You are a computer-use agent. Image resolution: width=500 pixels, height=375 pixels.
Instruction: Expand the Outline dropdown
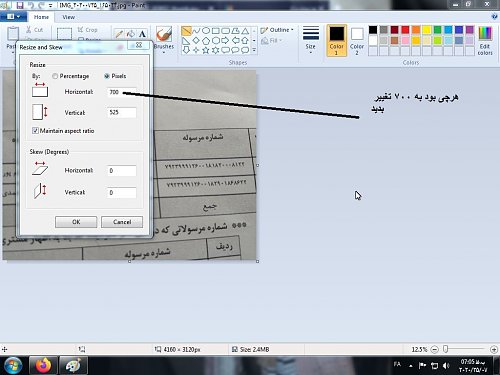(277, 30)
